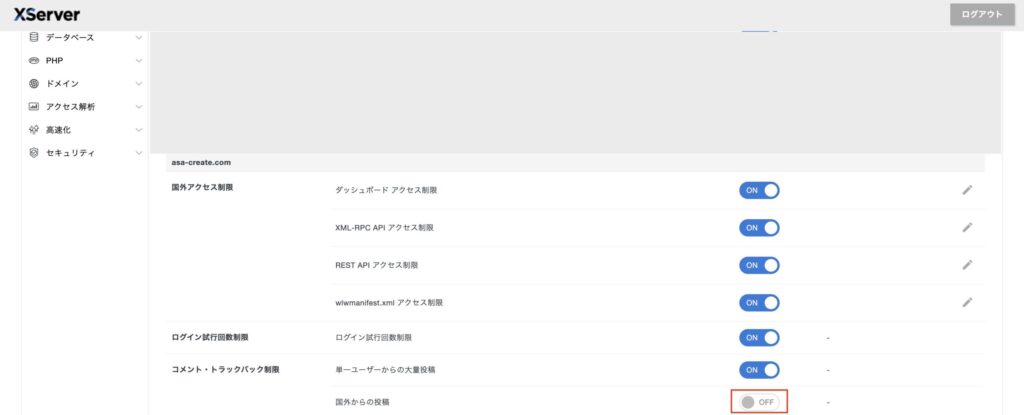The height and width of the screenshot is (415, 1024).
Task: Click the access analysis chart icon
Action: [x=34, y=107]
